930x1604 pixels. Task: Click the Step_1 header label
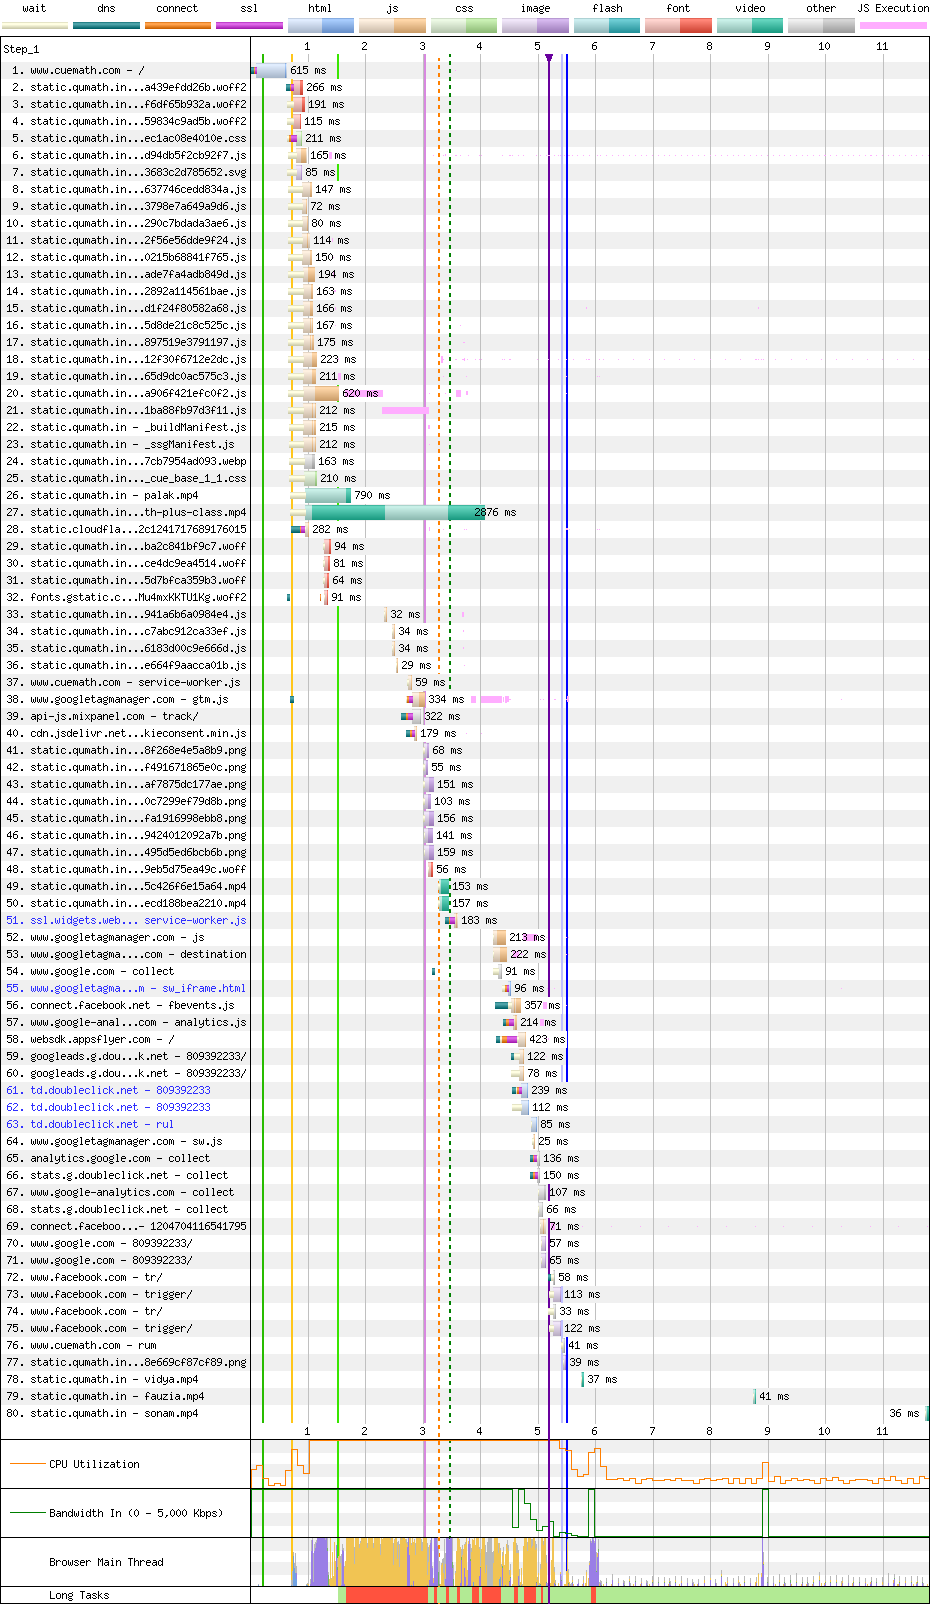click(21, 48)
